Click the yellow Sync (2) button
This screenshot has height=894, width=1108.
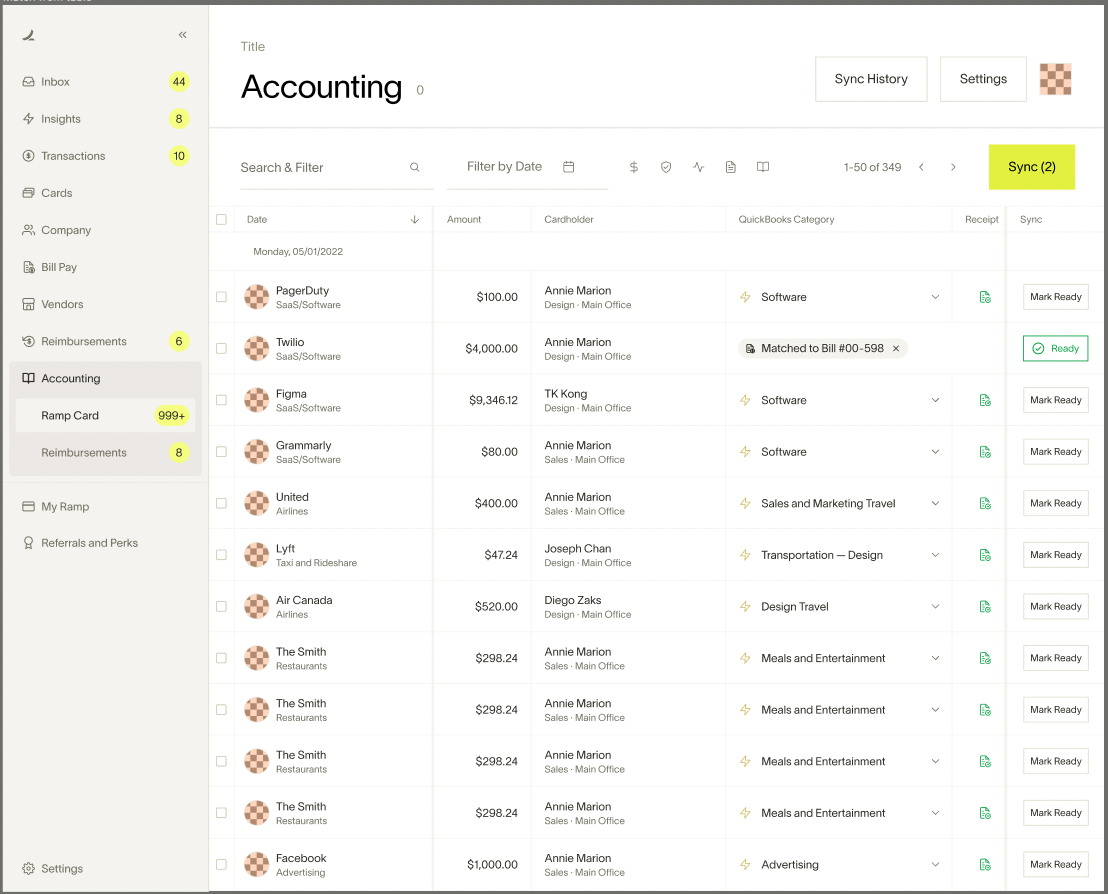[1032, 167]
